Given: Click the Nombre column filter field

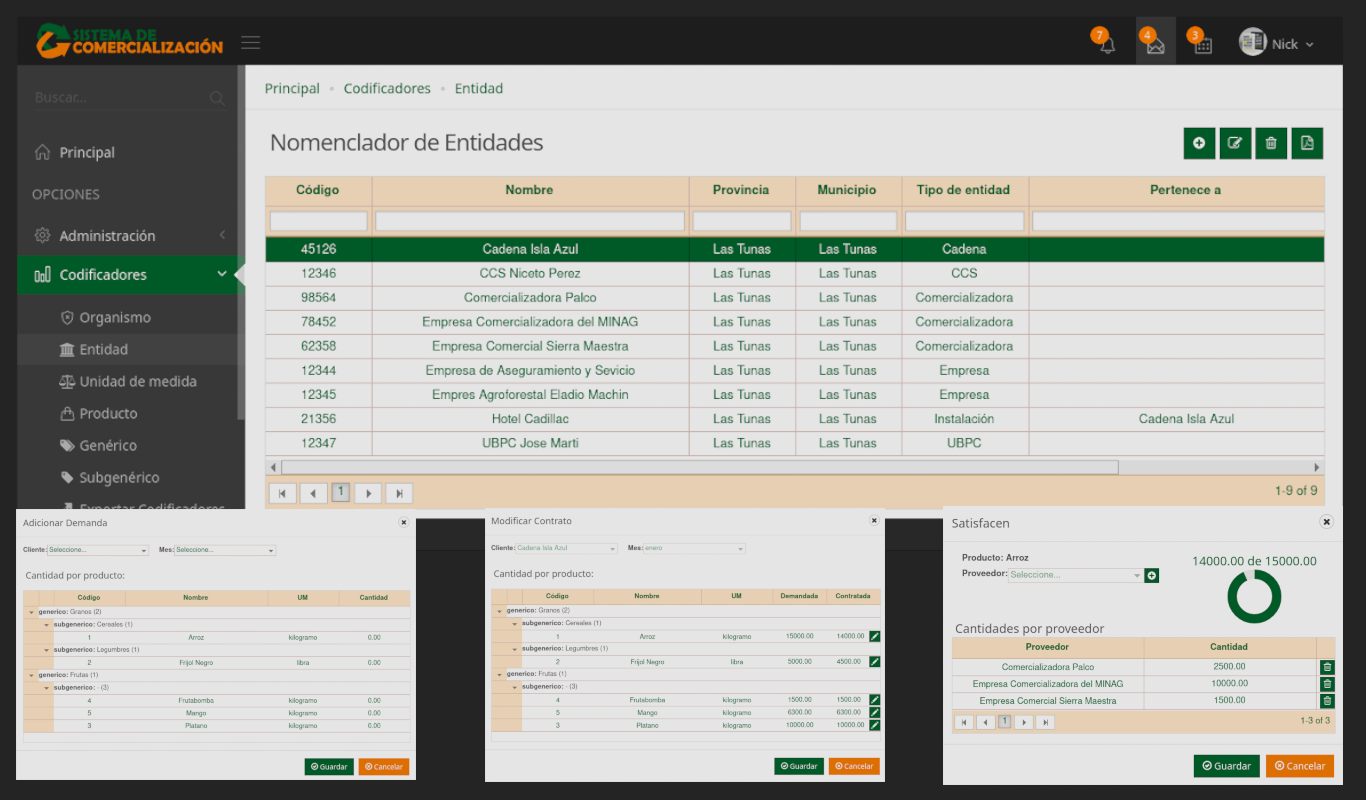Looking at the screenshot, I should pos(530,221).
